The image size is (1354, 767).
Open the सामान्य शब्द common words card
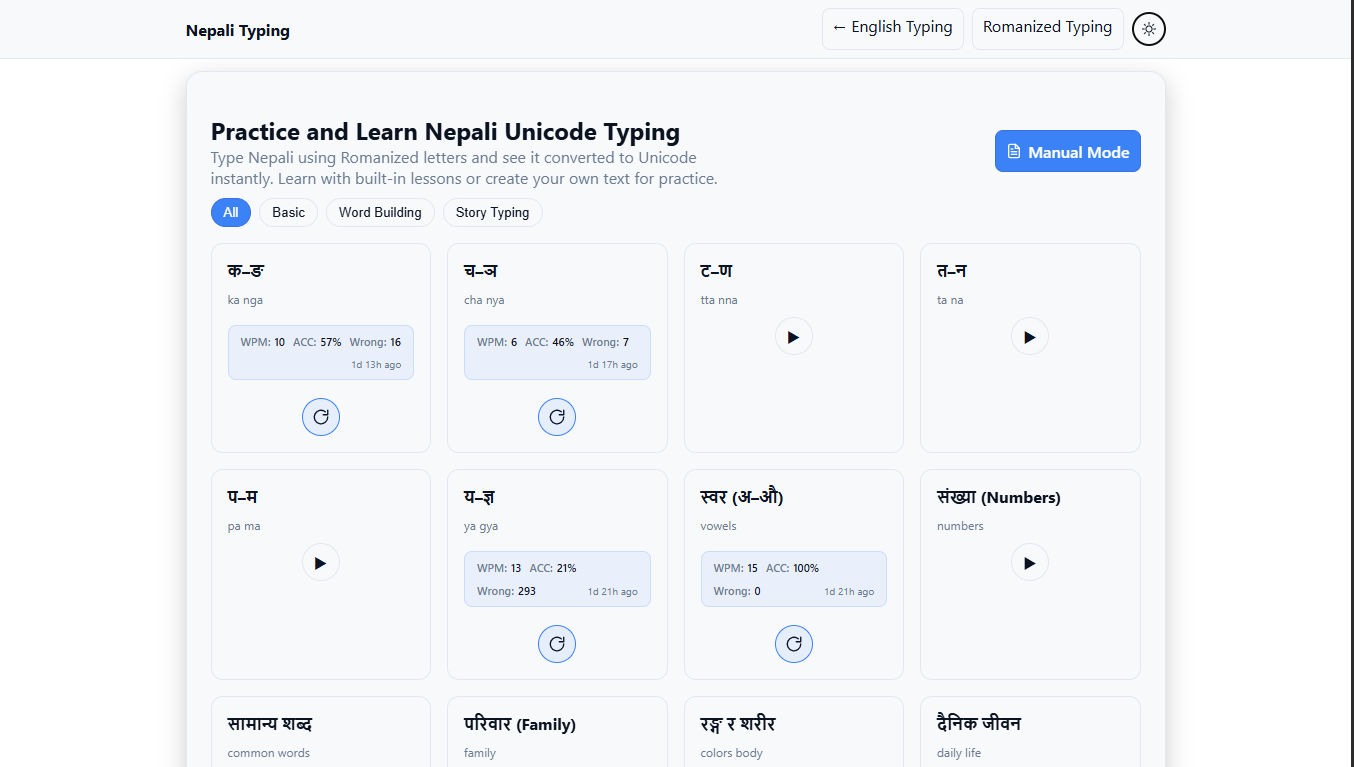(x=320, y=731)
